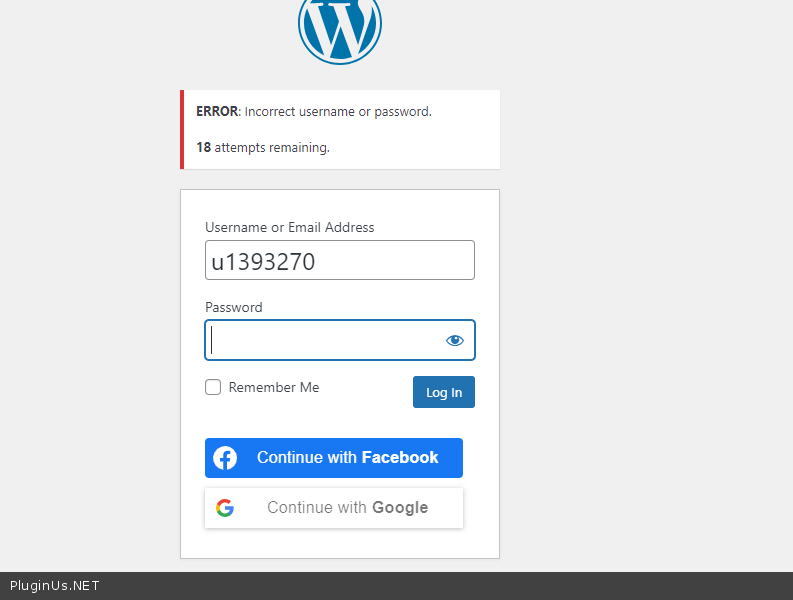Open the PluginUs.NET footer link
This screenshot has height=600, width=793.
[55, 586]
